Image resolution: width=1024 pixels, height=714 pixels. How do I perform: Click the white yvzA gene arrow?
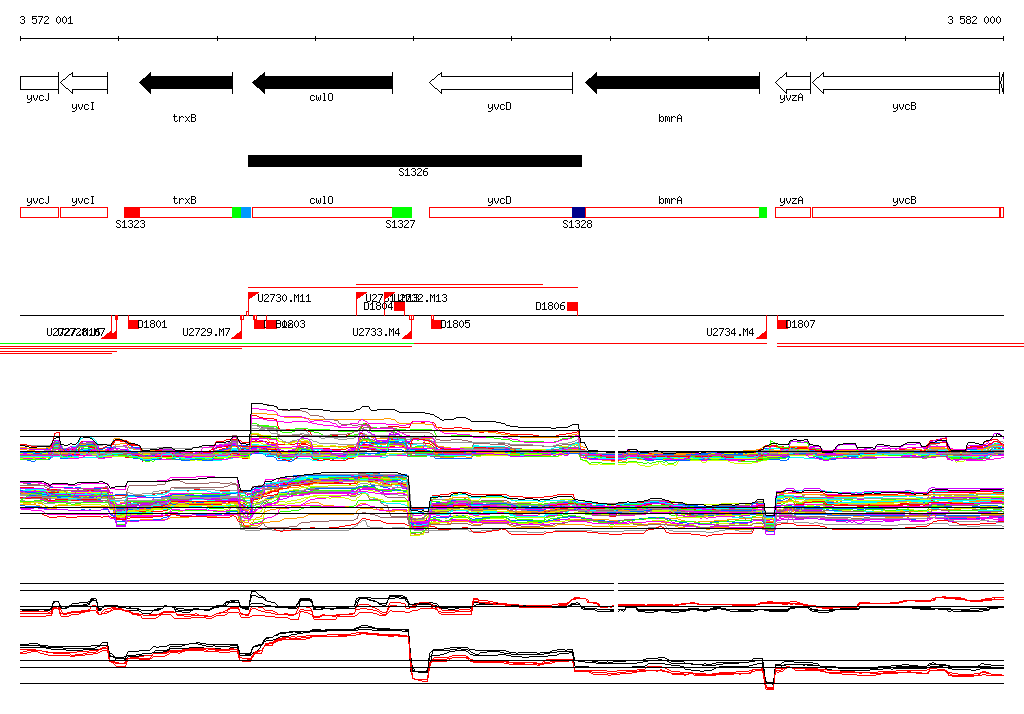[793, 83]
